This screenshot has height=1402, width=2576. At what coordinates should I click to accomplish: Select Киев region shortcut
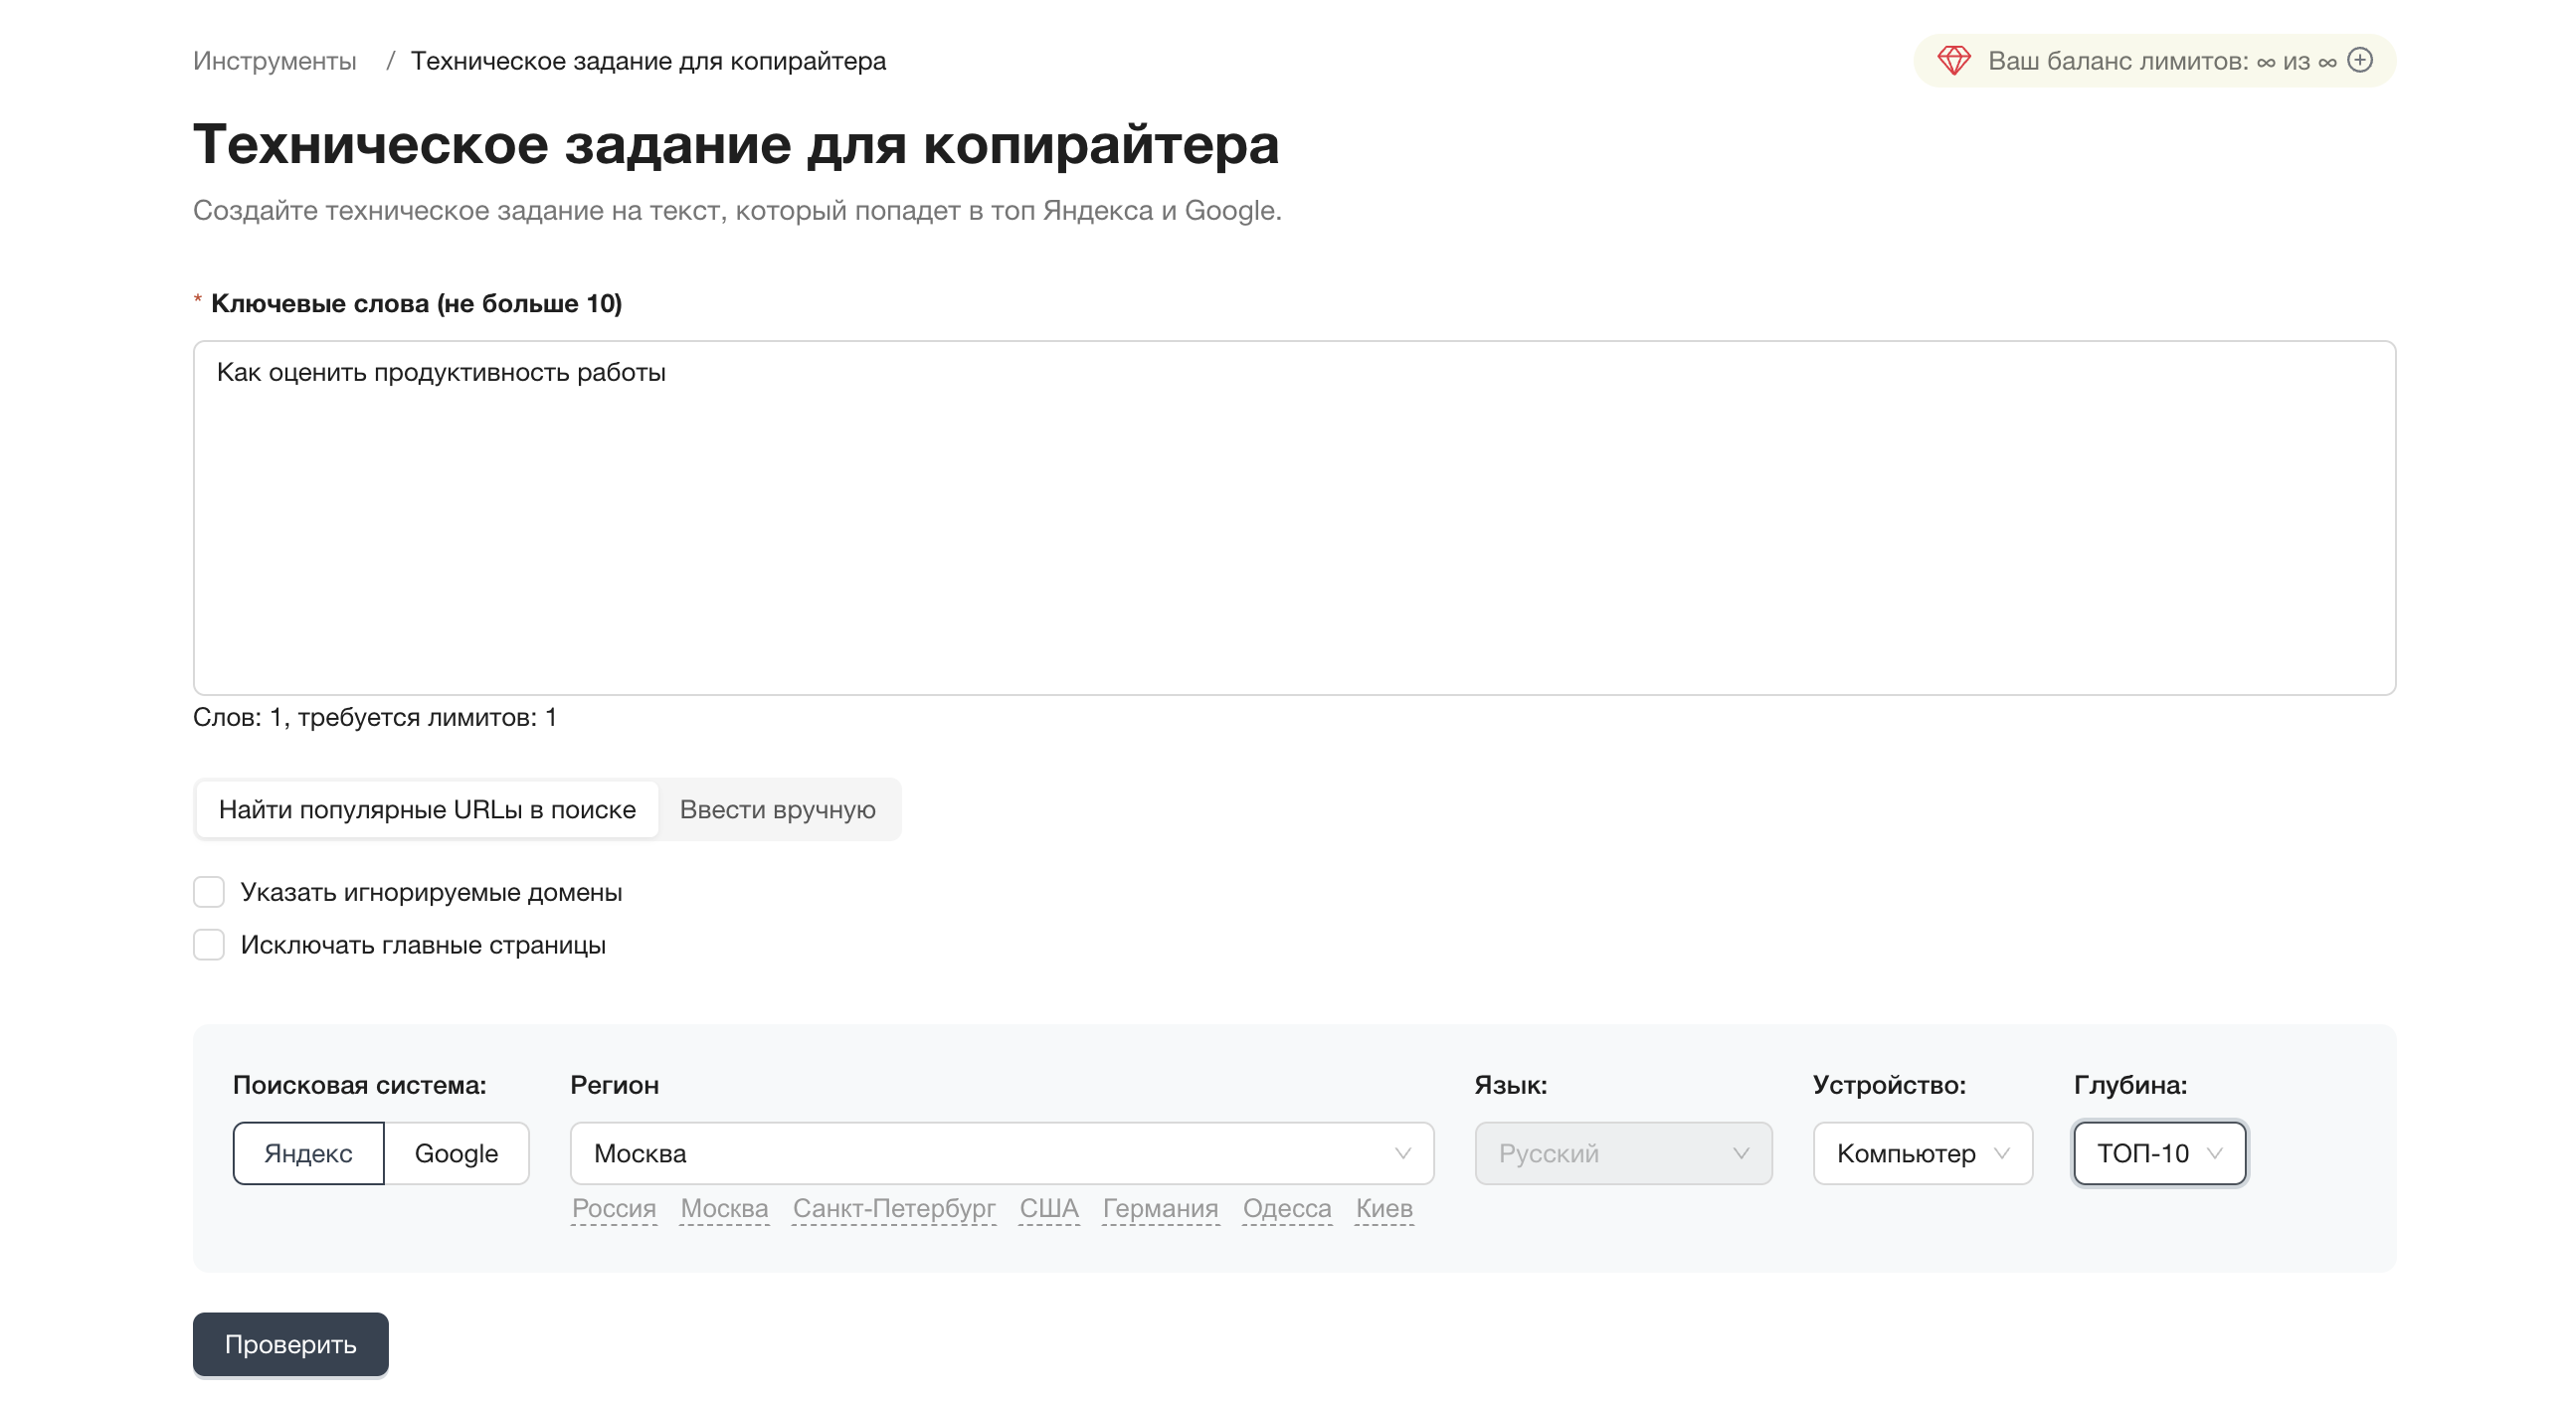click(x=1383, y=1208)
